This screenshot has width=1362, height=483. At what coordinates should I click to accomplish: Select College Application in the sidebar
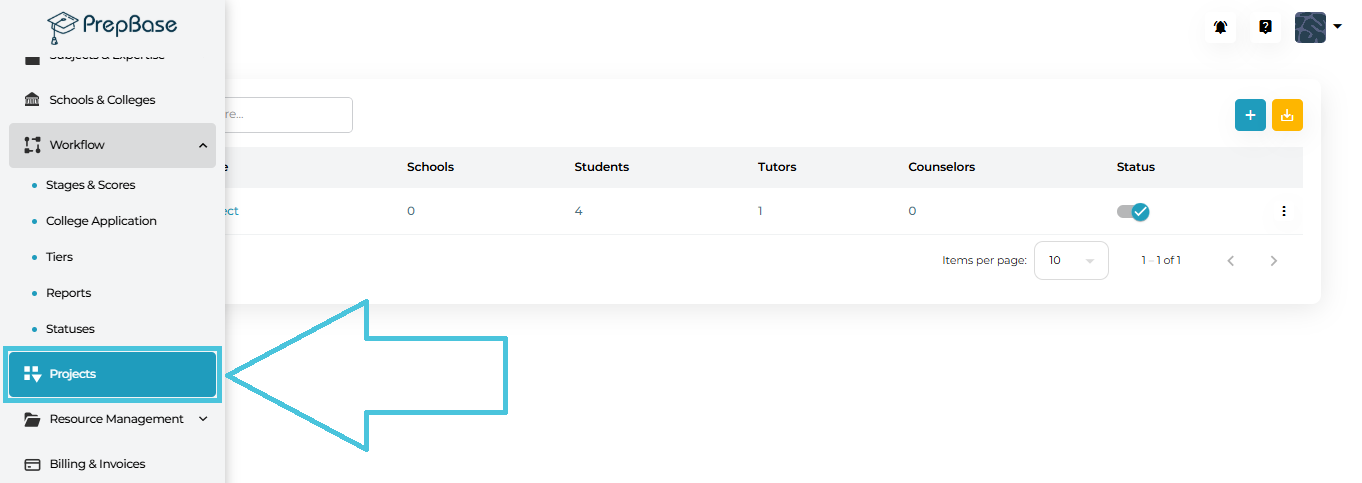(101, 221)
